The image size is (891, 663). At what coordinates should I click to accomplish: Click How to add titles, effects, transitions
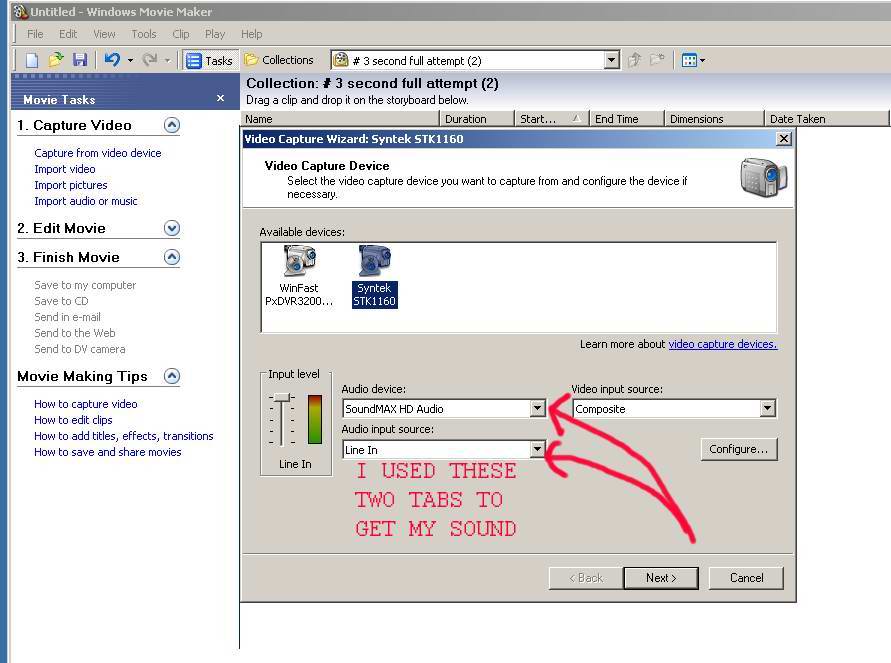point(124,436)
